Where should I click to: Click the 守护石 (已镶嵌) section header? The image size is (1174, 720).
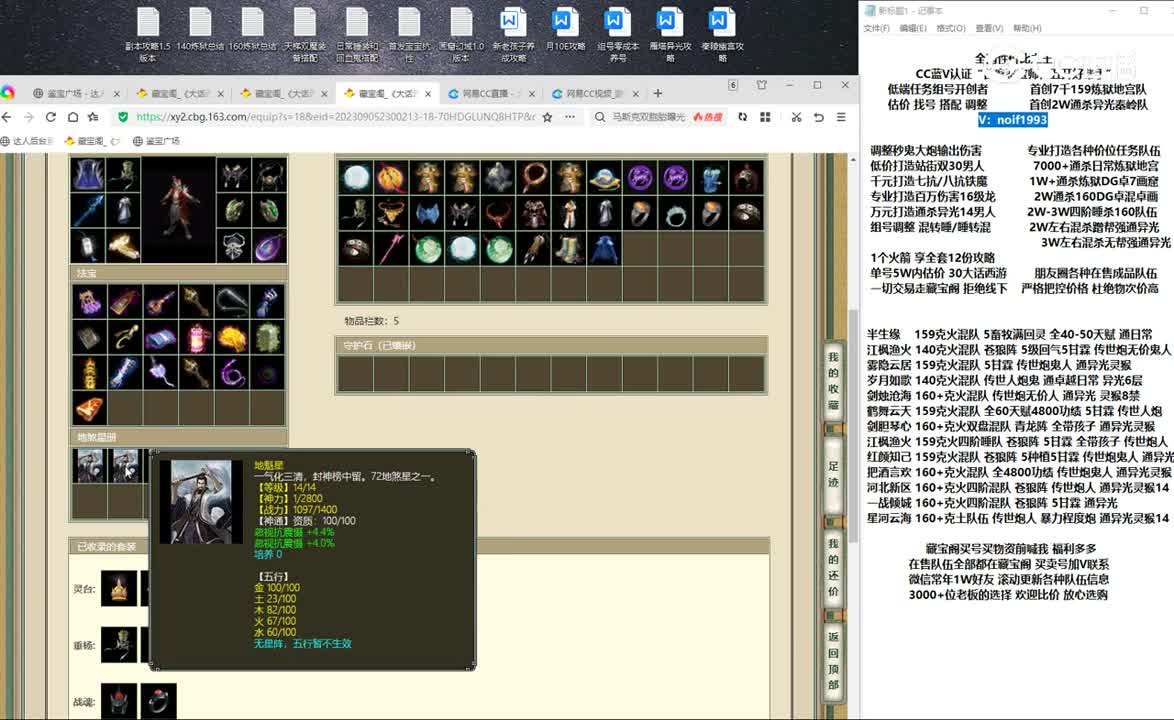pos(551,345)
